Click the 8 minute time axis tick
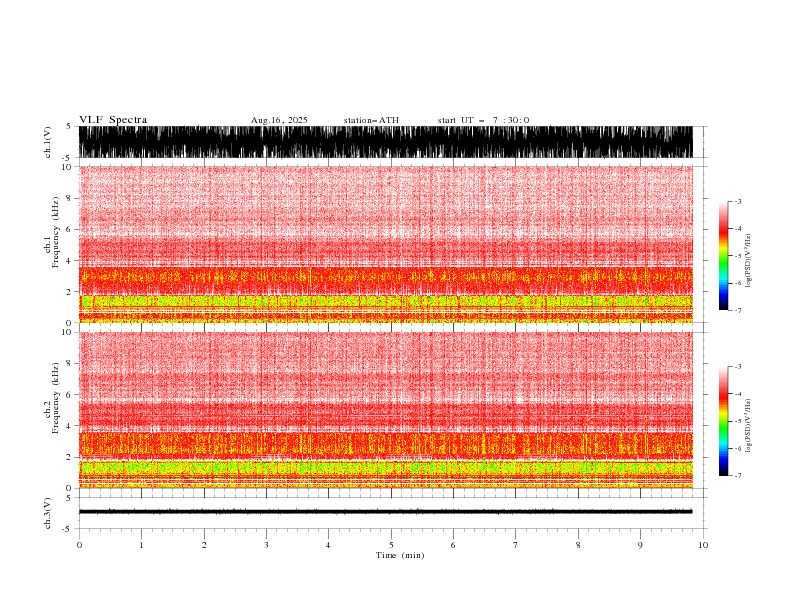 tap(578, 545)
